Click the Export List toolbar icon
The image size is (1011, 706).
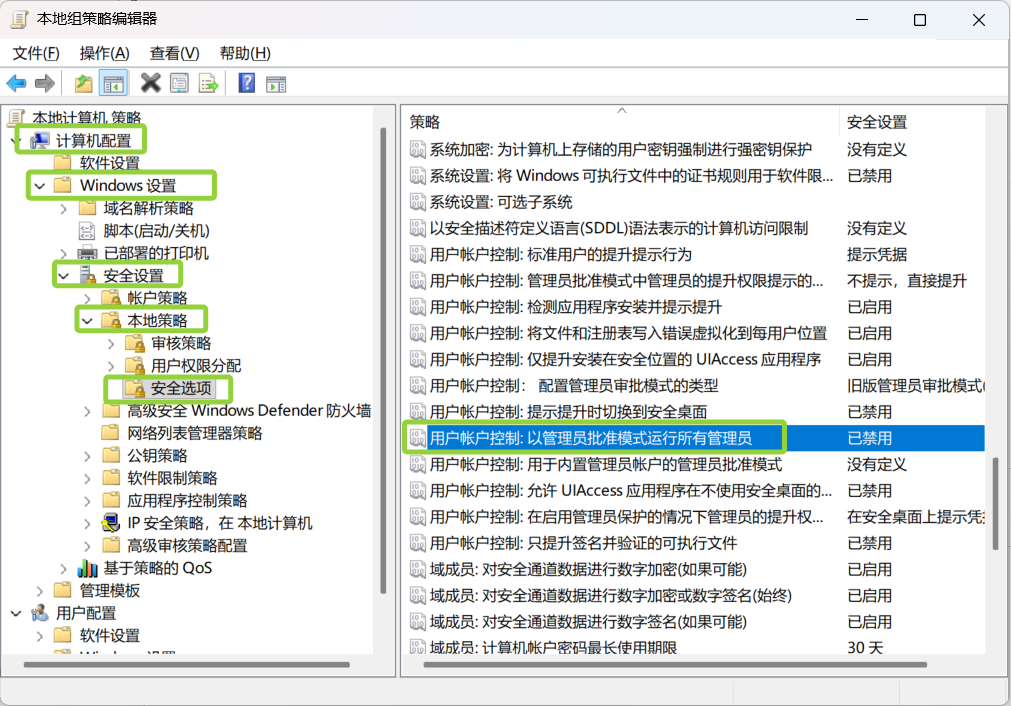208,83
